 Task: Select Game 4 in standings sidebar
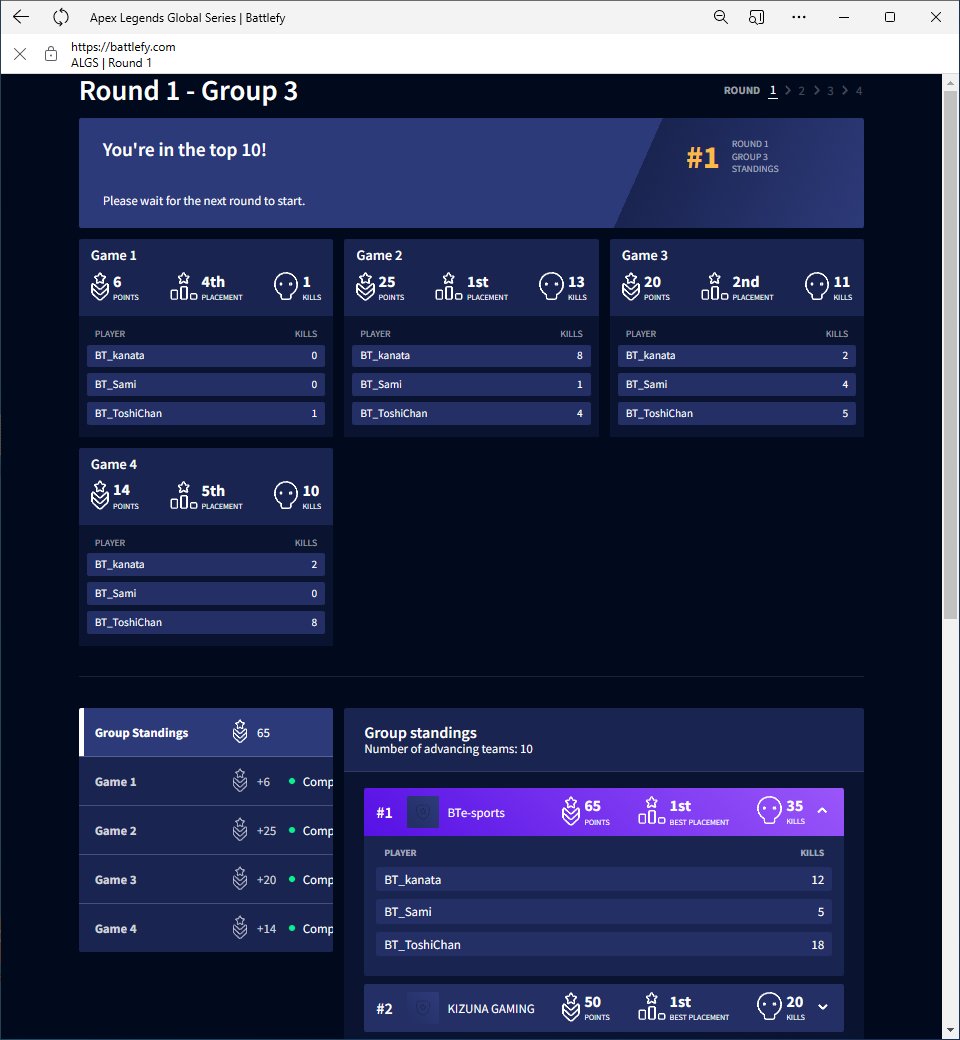tap(206, 929)
